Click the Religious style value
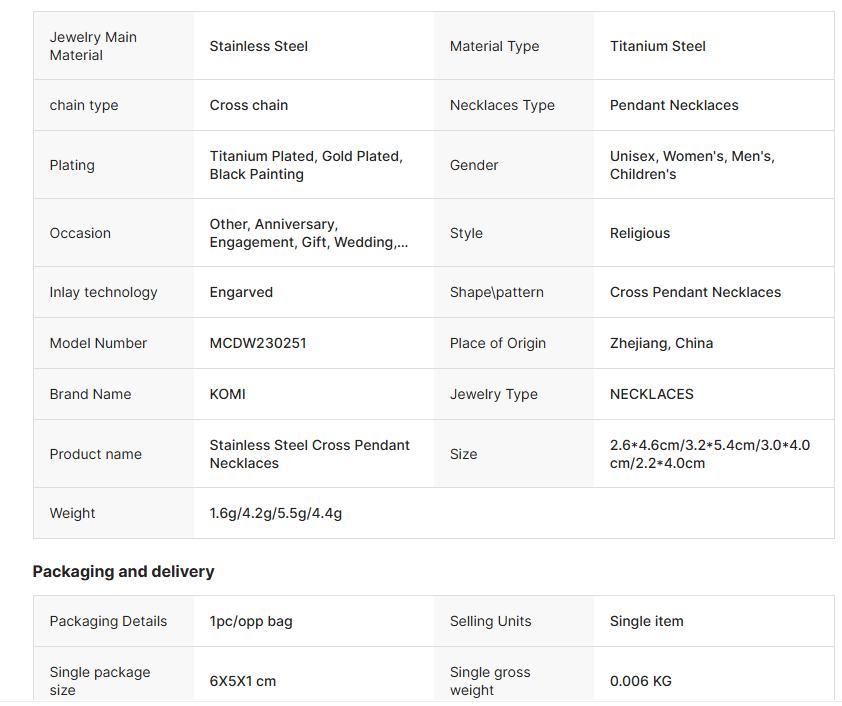 pos(640,233)
